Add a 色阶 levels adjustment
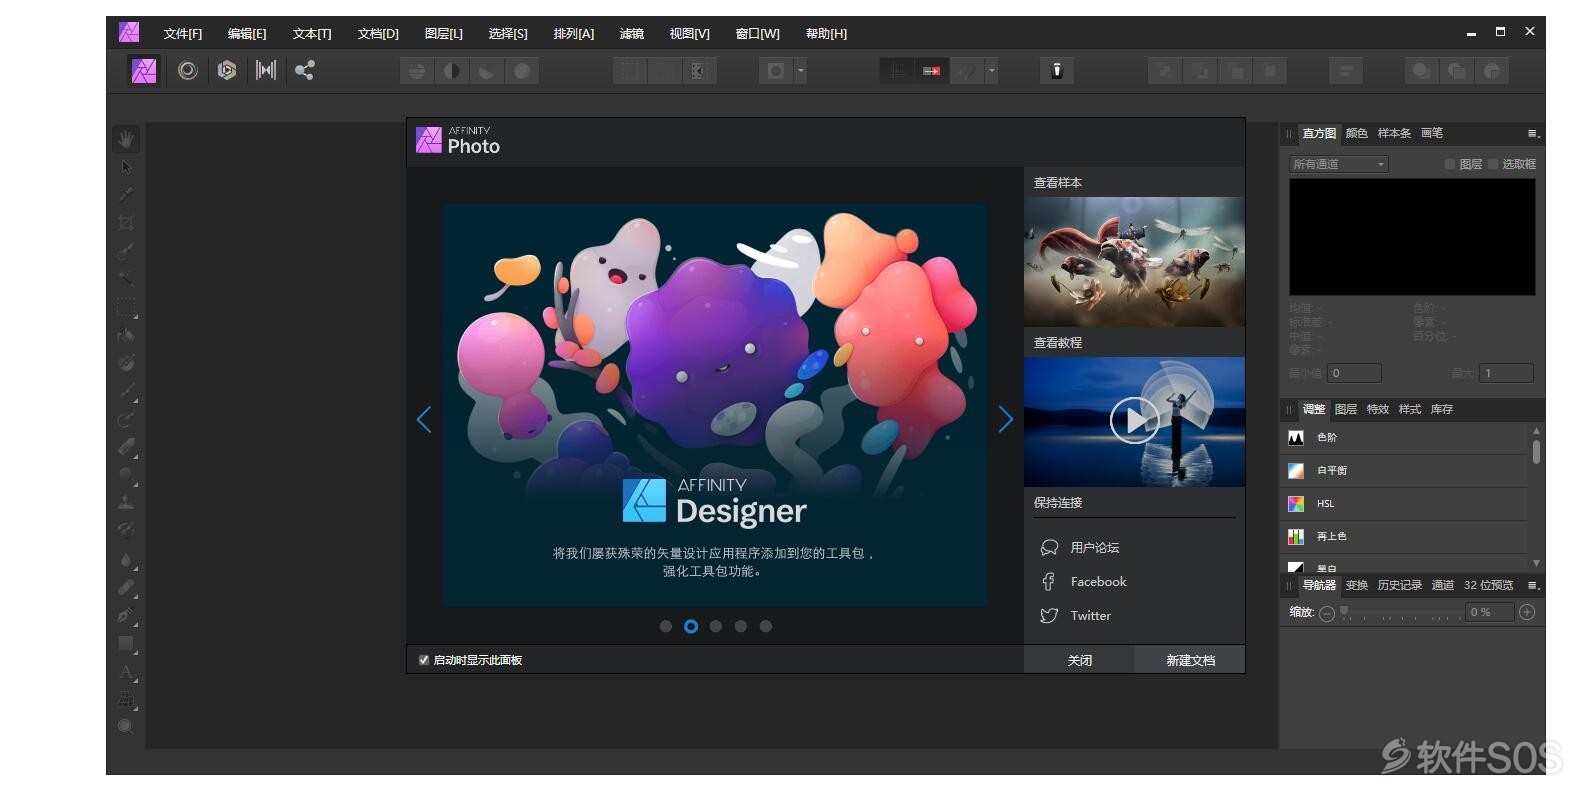This screenshot has height=787, width=1583. coord(1404,437)
